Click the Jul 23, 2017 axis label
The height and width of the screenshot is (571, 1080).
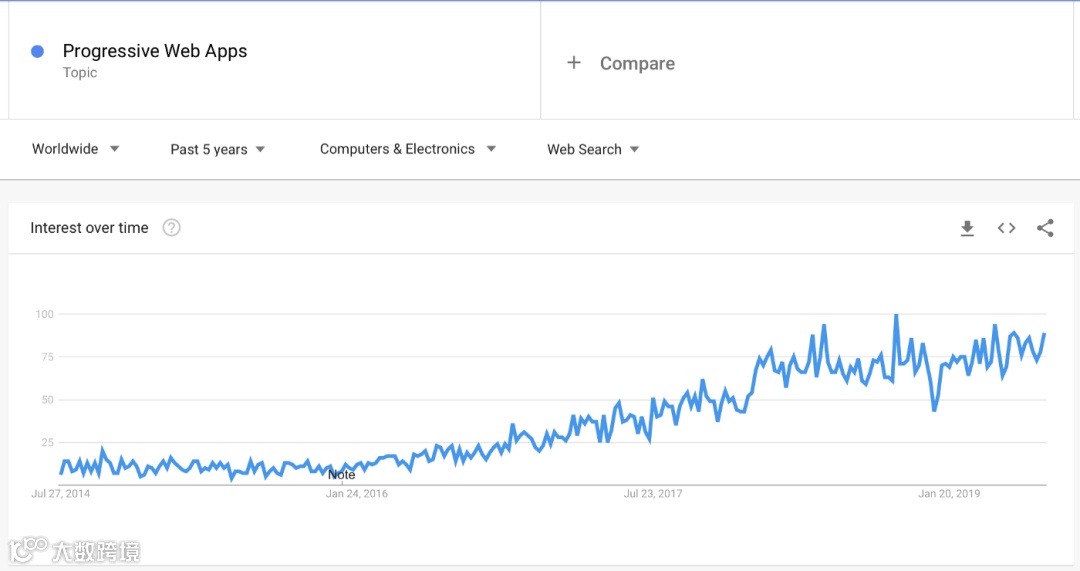coord(653,493)
